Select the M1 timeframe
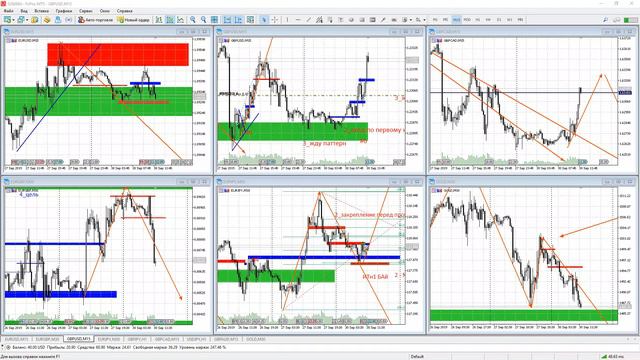 point(435,20)
